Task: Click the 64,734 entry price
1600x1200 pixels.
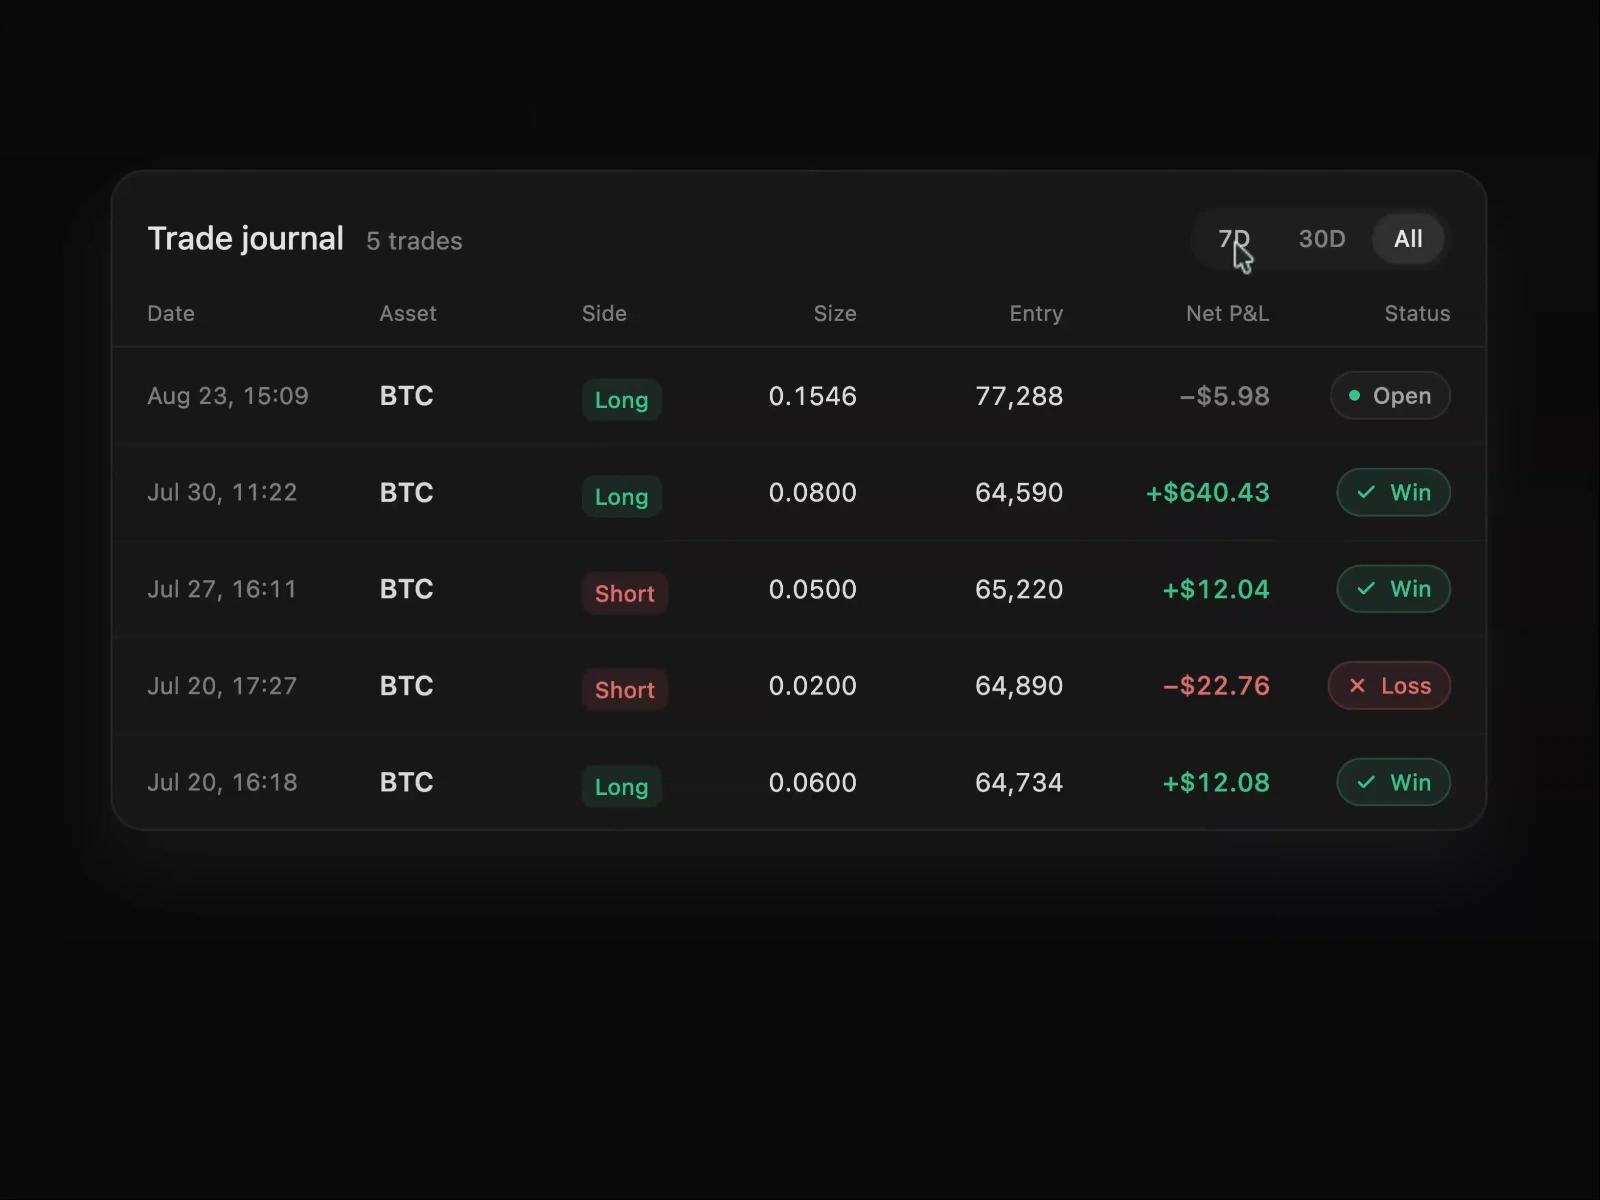Action: (1019, 782)
